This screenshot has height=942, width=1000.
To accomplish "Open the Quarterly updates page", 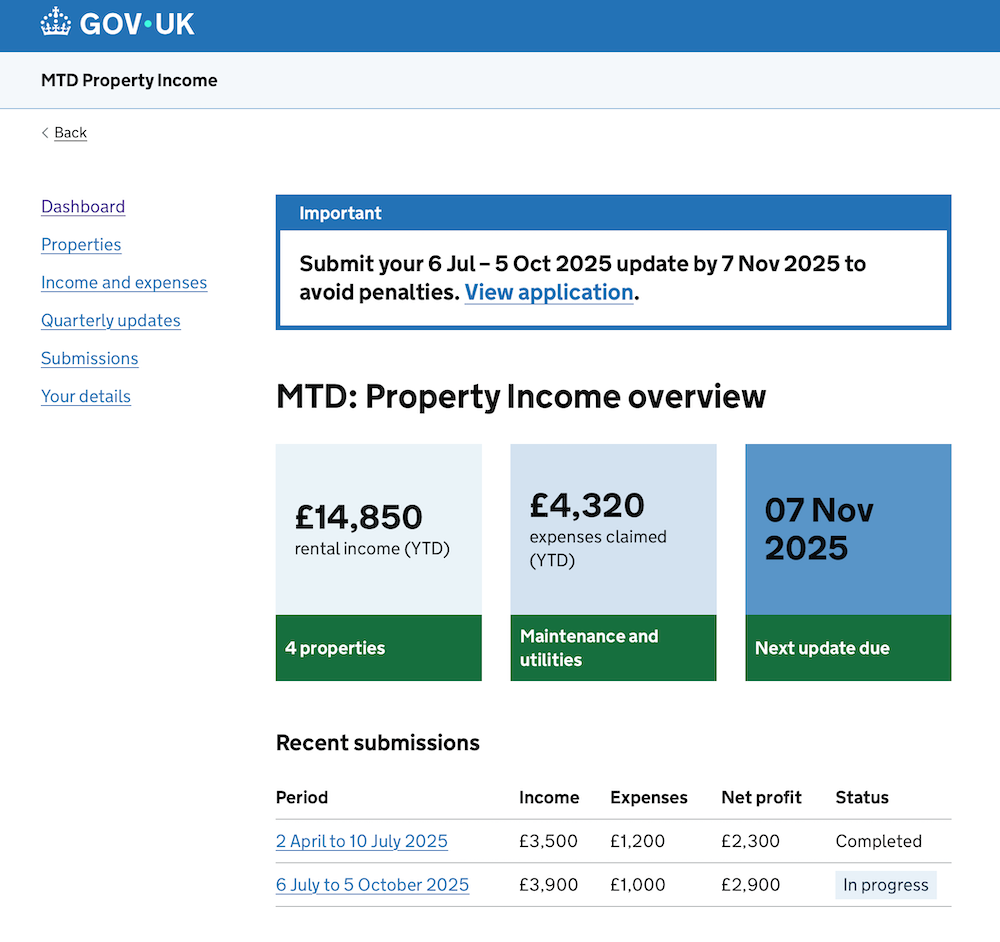I will 111,321.
